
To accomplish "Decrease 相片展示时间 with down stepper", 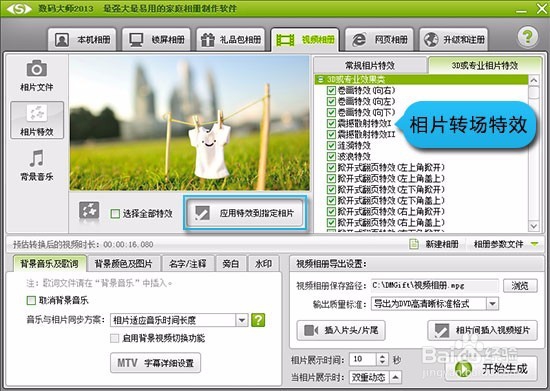I will tap(382, 362).
